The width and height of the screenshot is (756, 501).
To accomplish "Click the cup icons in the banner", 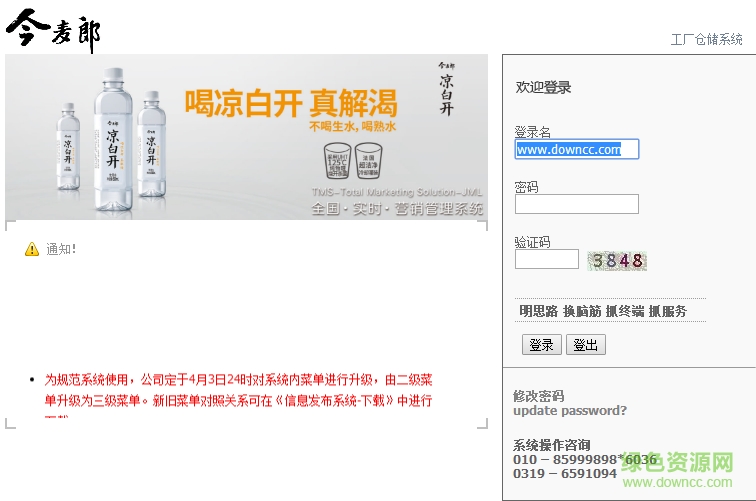I will [353, 161].
